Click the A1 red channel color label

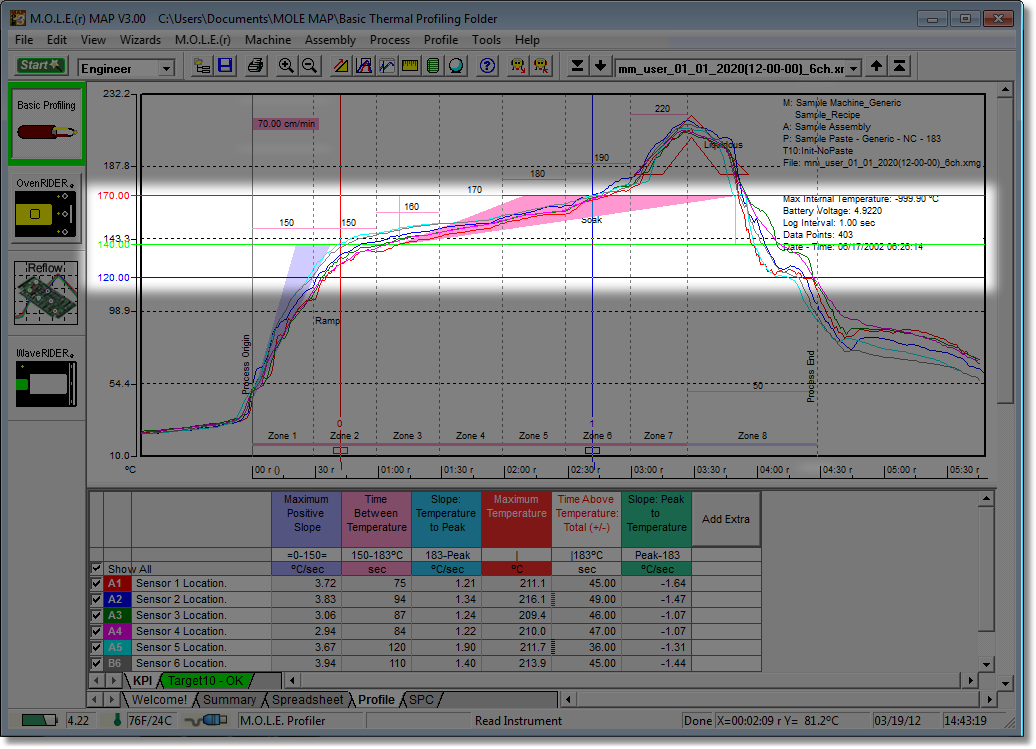pyautogui.click(x=115, y=583)
